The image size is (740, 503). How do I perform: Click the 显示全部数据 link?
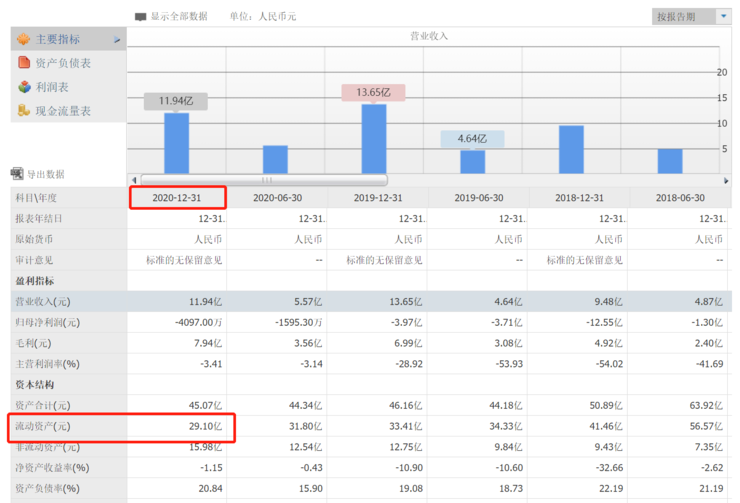tap(179, 17)
